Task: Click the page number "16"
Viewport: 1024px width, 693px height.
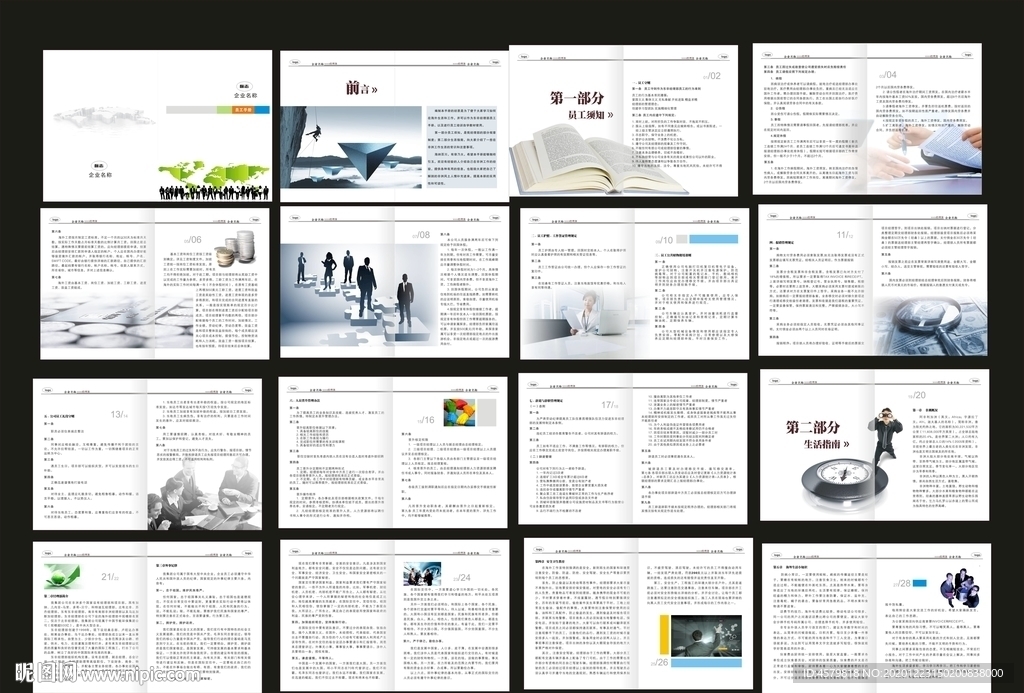Action: click(429, 420)
